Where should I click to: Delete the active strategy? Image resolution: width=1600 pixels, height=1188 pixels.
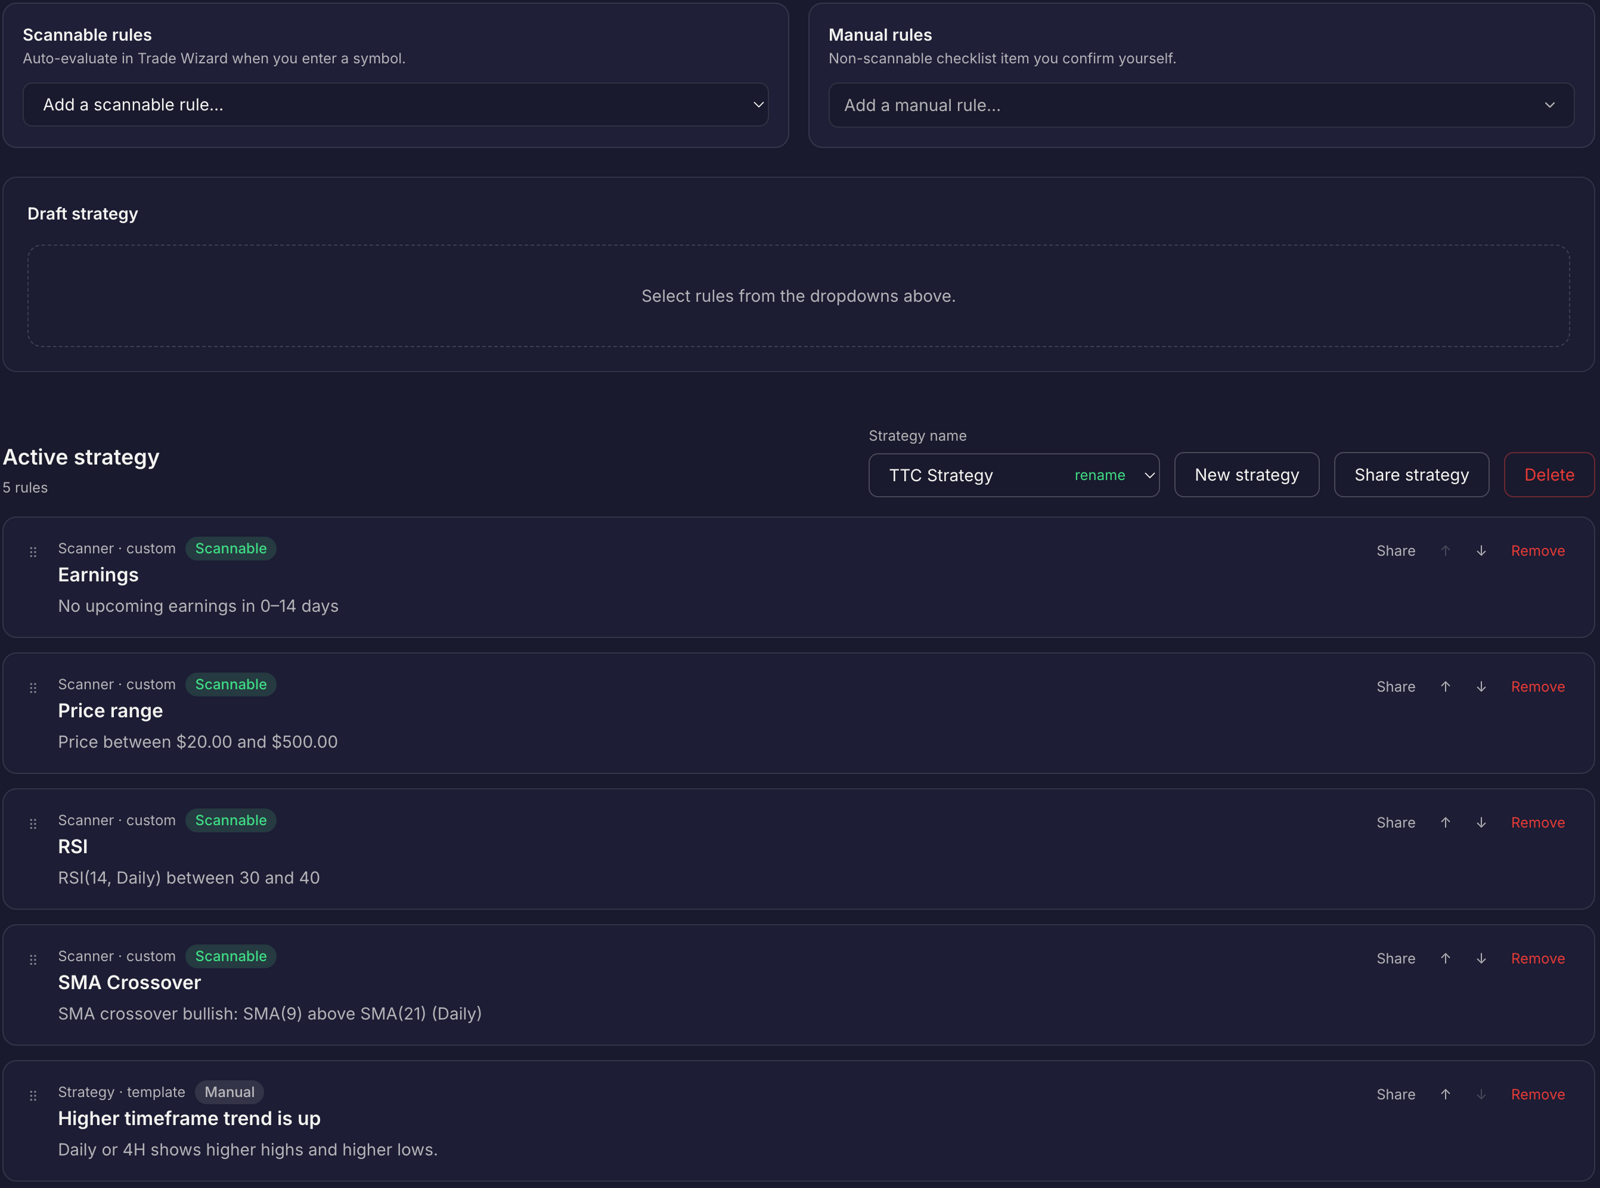pyautogui.click(x=1549, y=475)
